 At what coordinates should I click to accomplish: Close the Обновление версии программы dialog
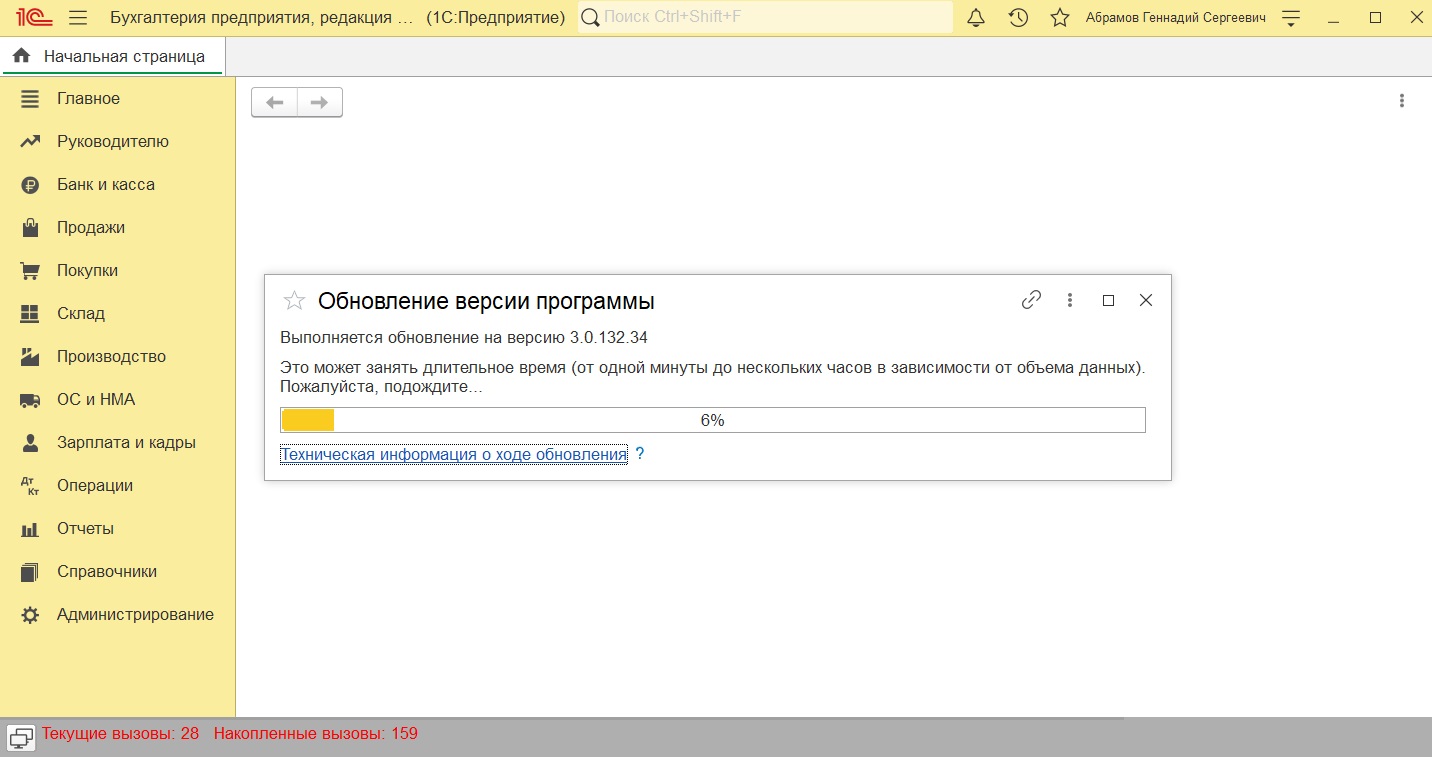(1146, 300)
